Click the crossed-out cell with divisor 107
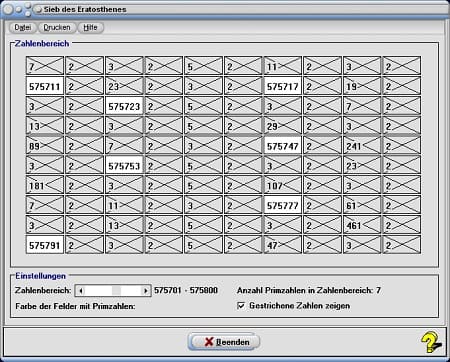The width and height of the screenshot is (450, 362). [283, 185]
